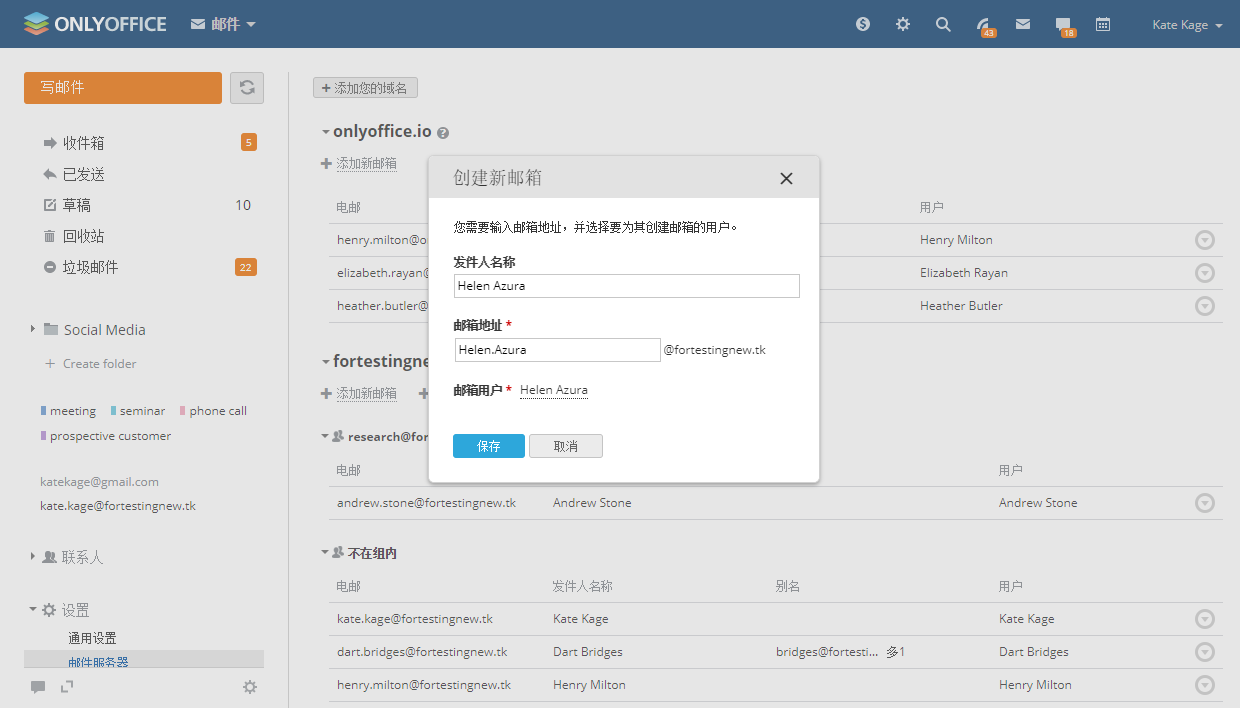Screen dimensions: 1240x708
Task: Open the 垃圾邮件 spam folder
Action: [x=90, y=267]
